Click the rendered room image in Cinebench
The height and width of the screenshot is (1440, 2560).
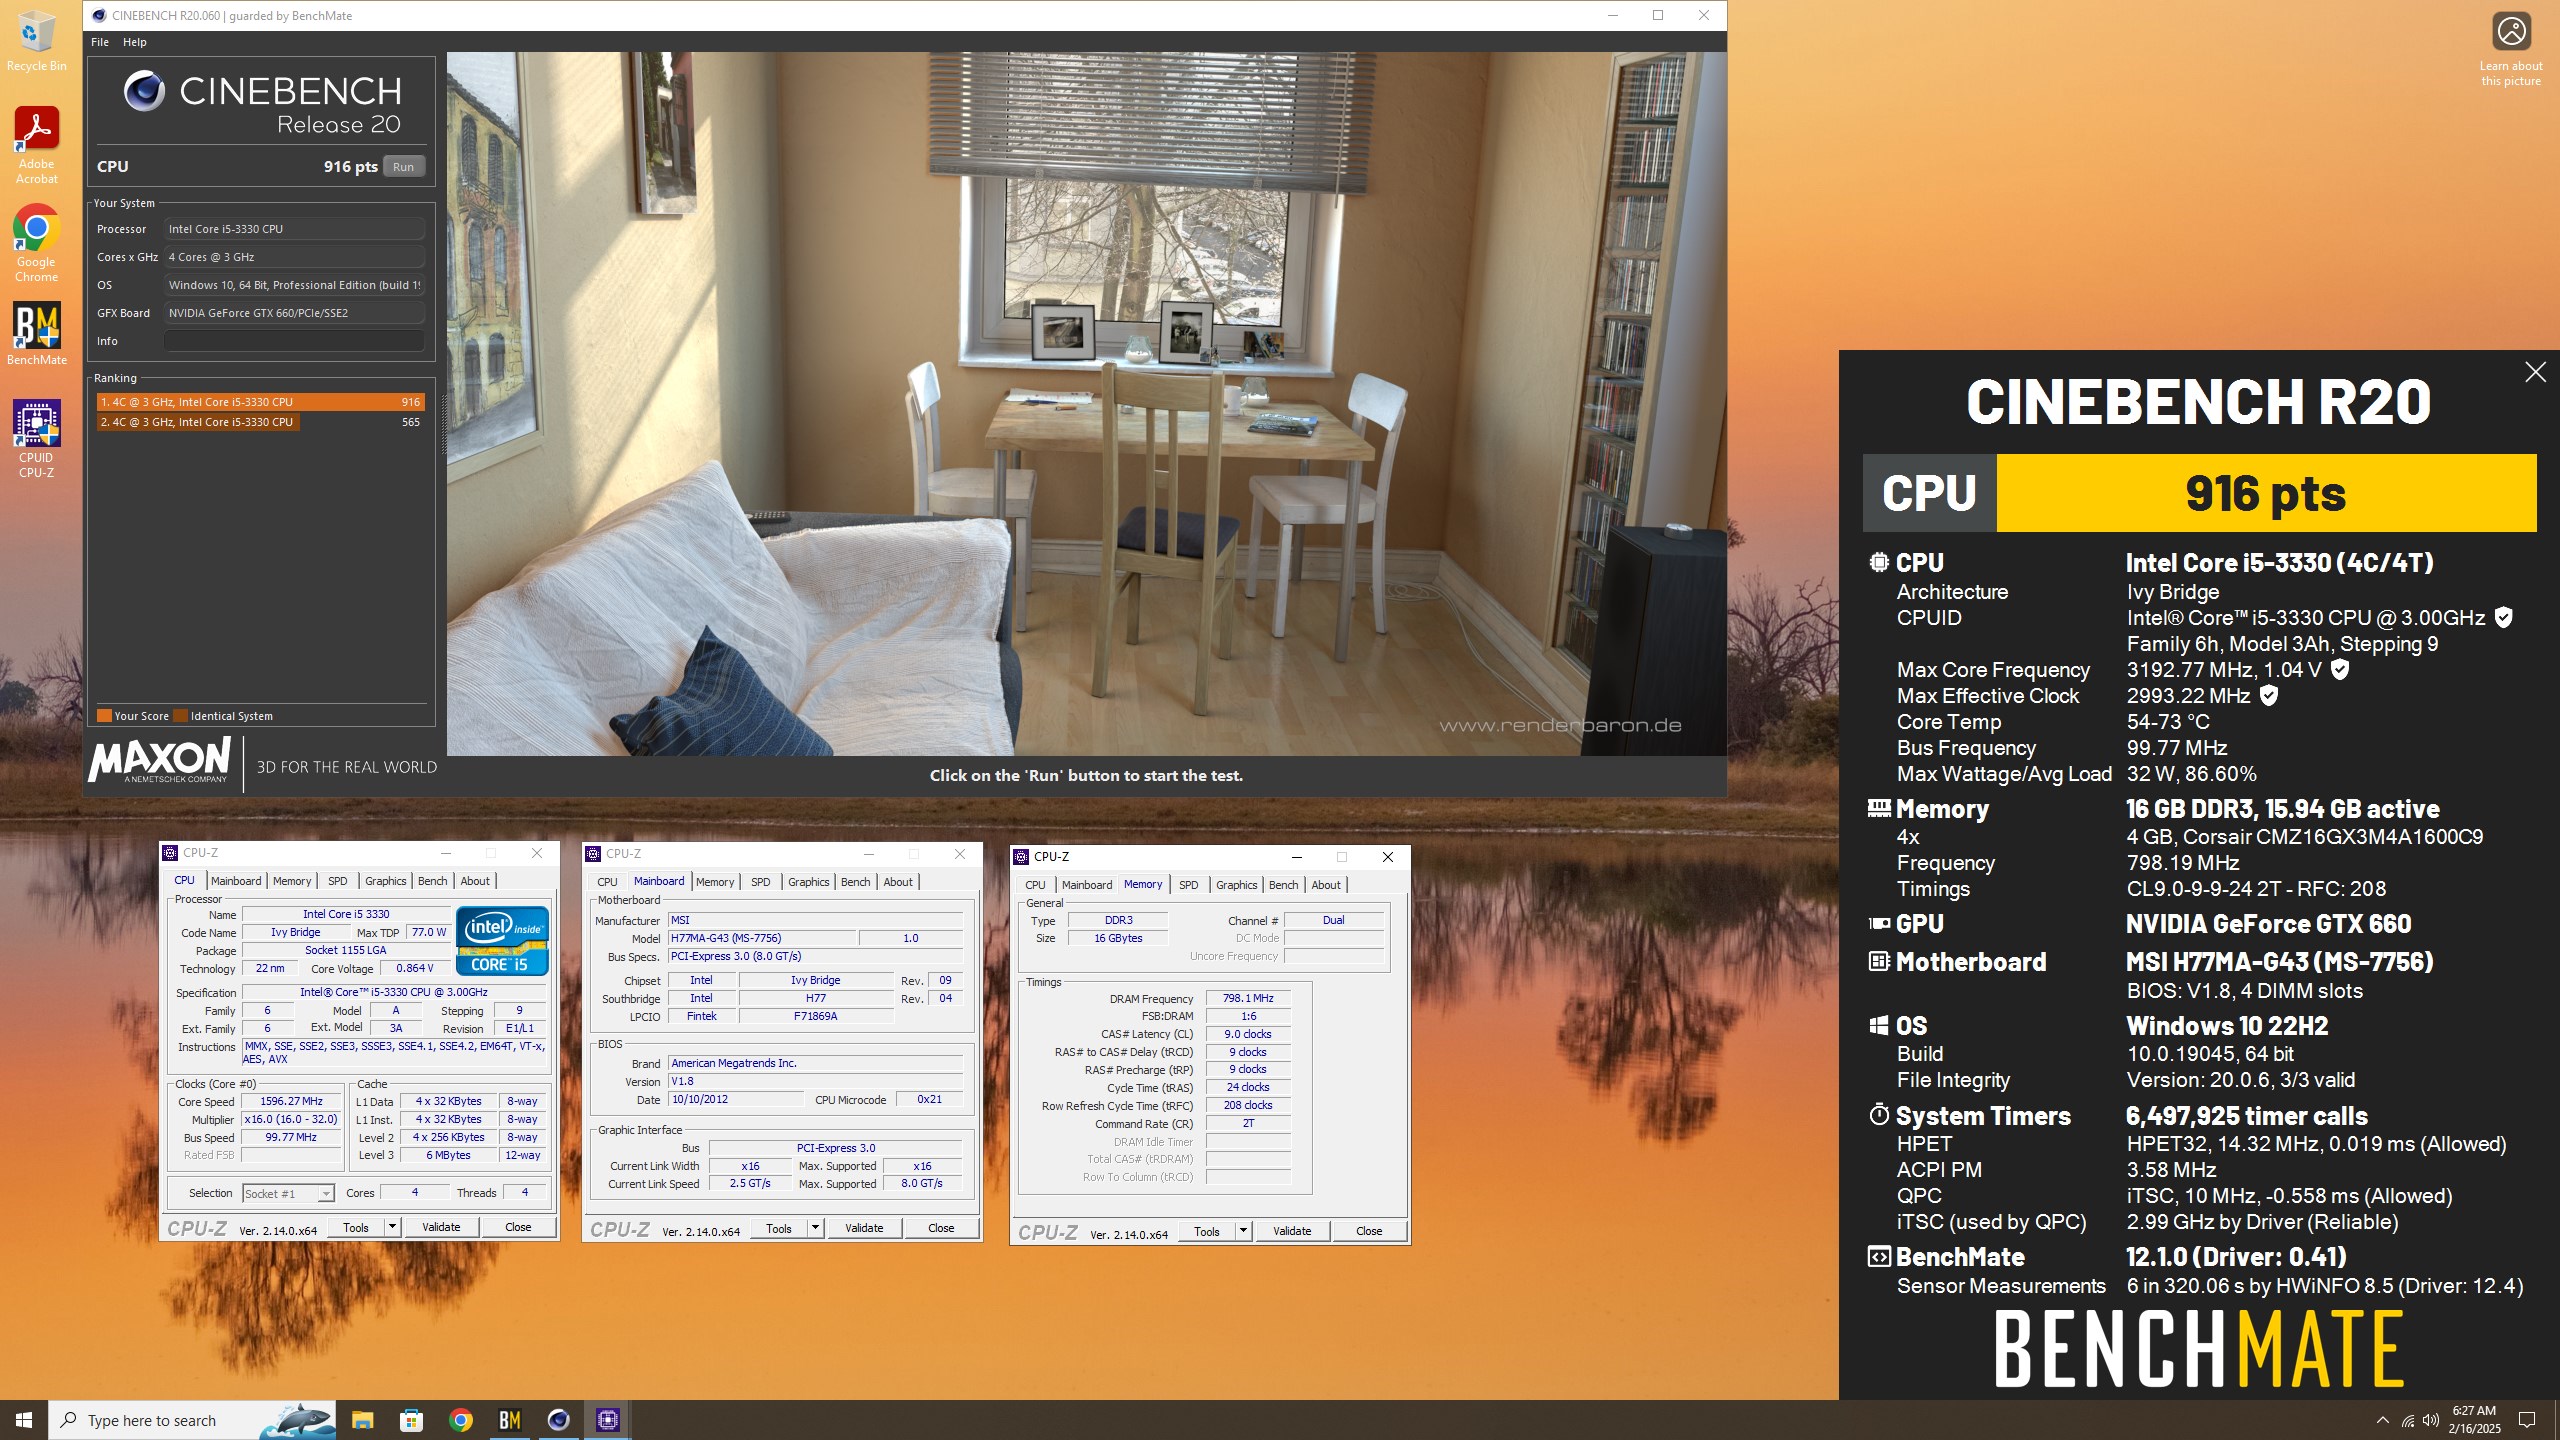[1086, 404]
